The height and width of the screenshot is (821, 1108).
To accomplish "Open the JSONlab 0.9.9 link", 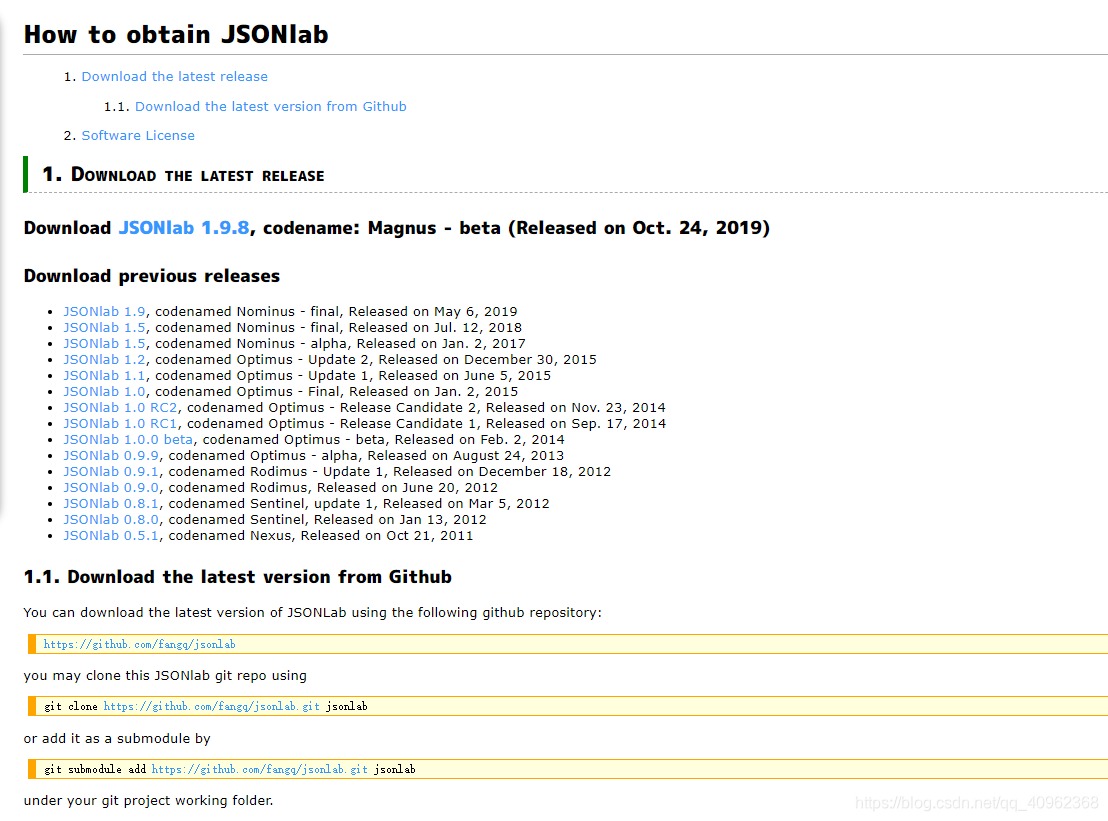I will coord(111,456).
